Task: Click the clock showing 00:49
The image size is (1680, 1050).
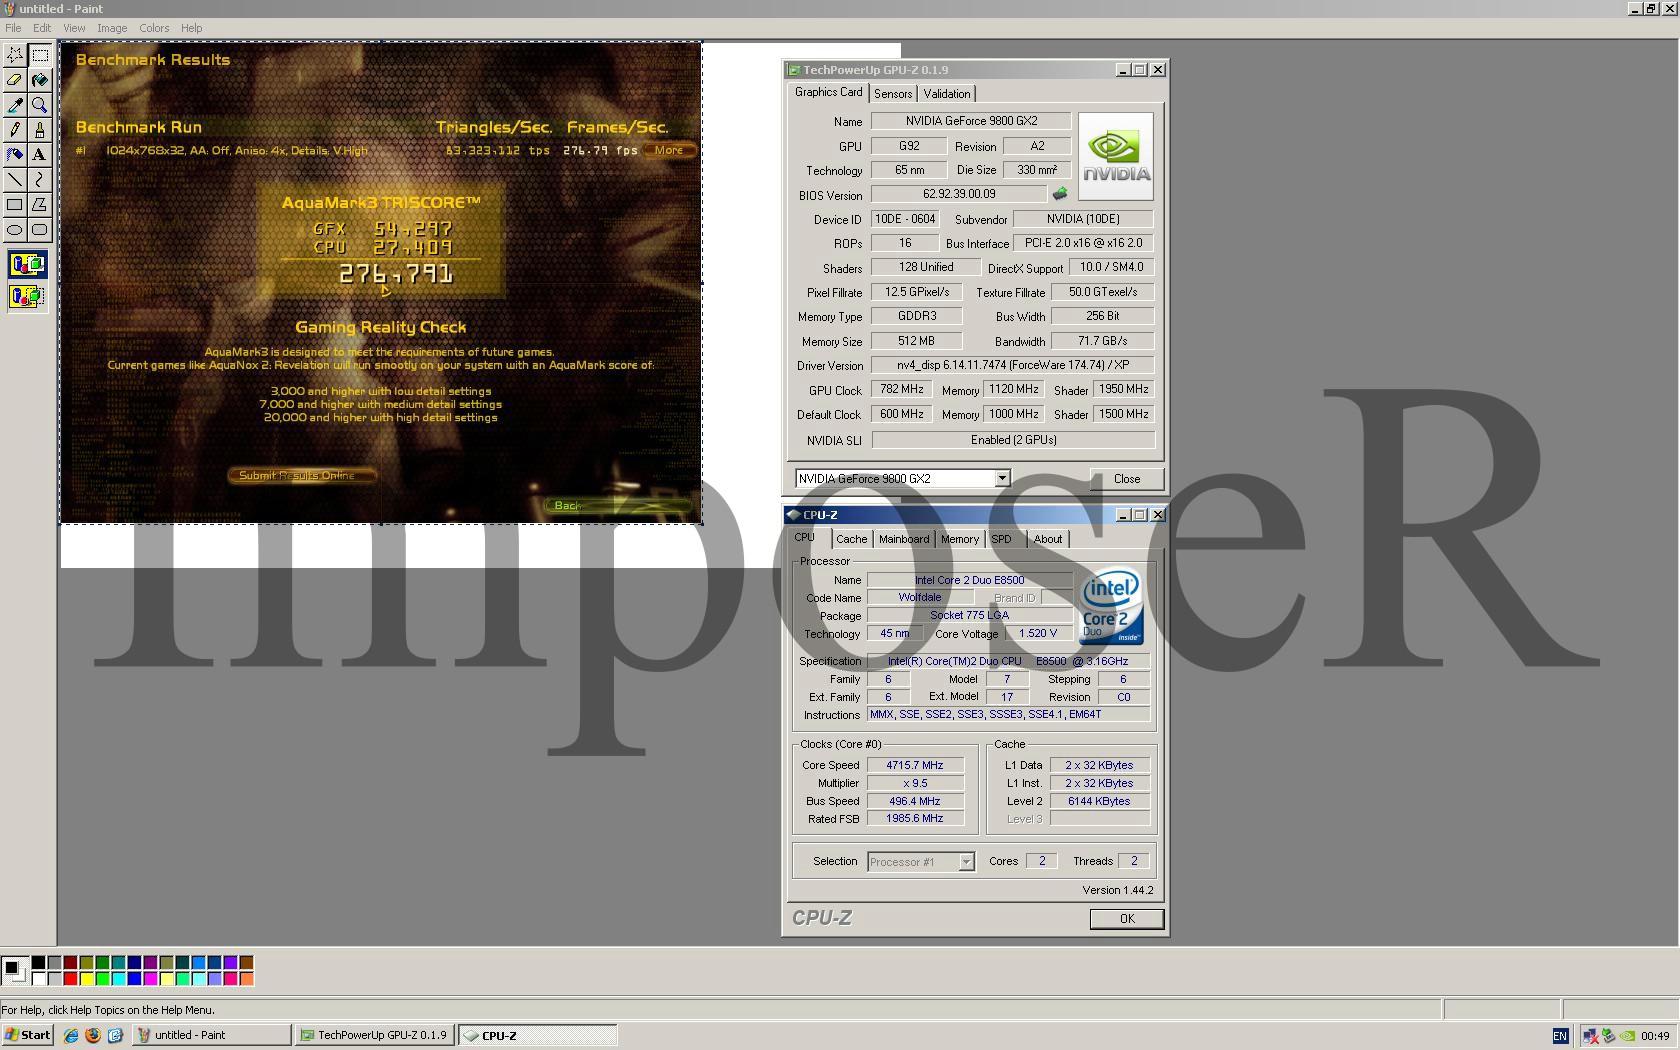Action: click(x=1655, y=1036)
